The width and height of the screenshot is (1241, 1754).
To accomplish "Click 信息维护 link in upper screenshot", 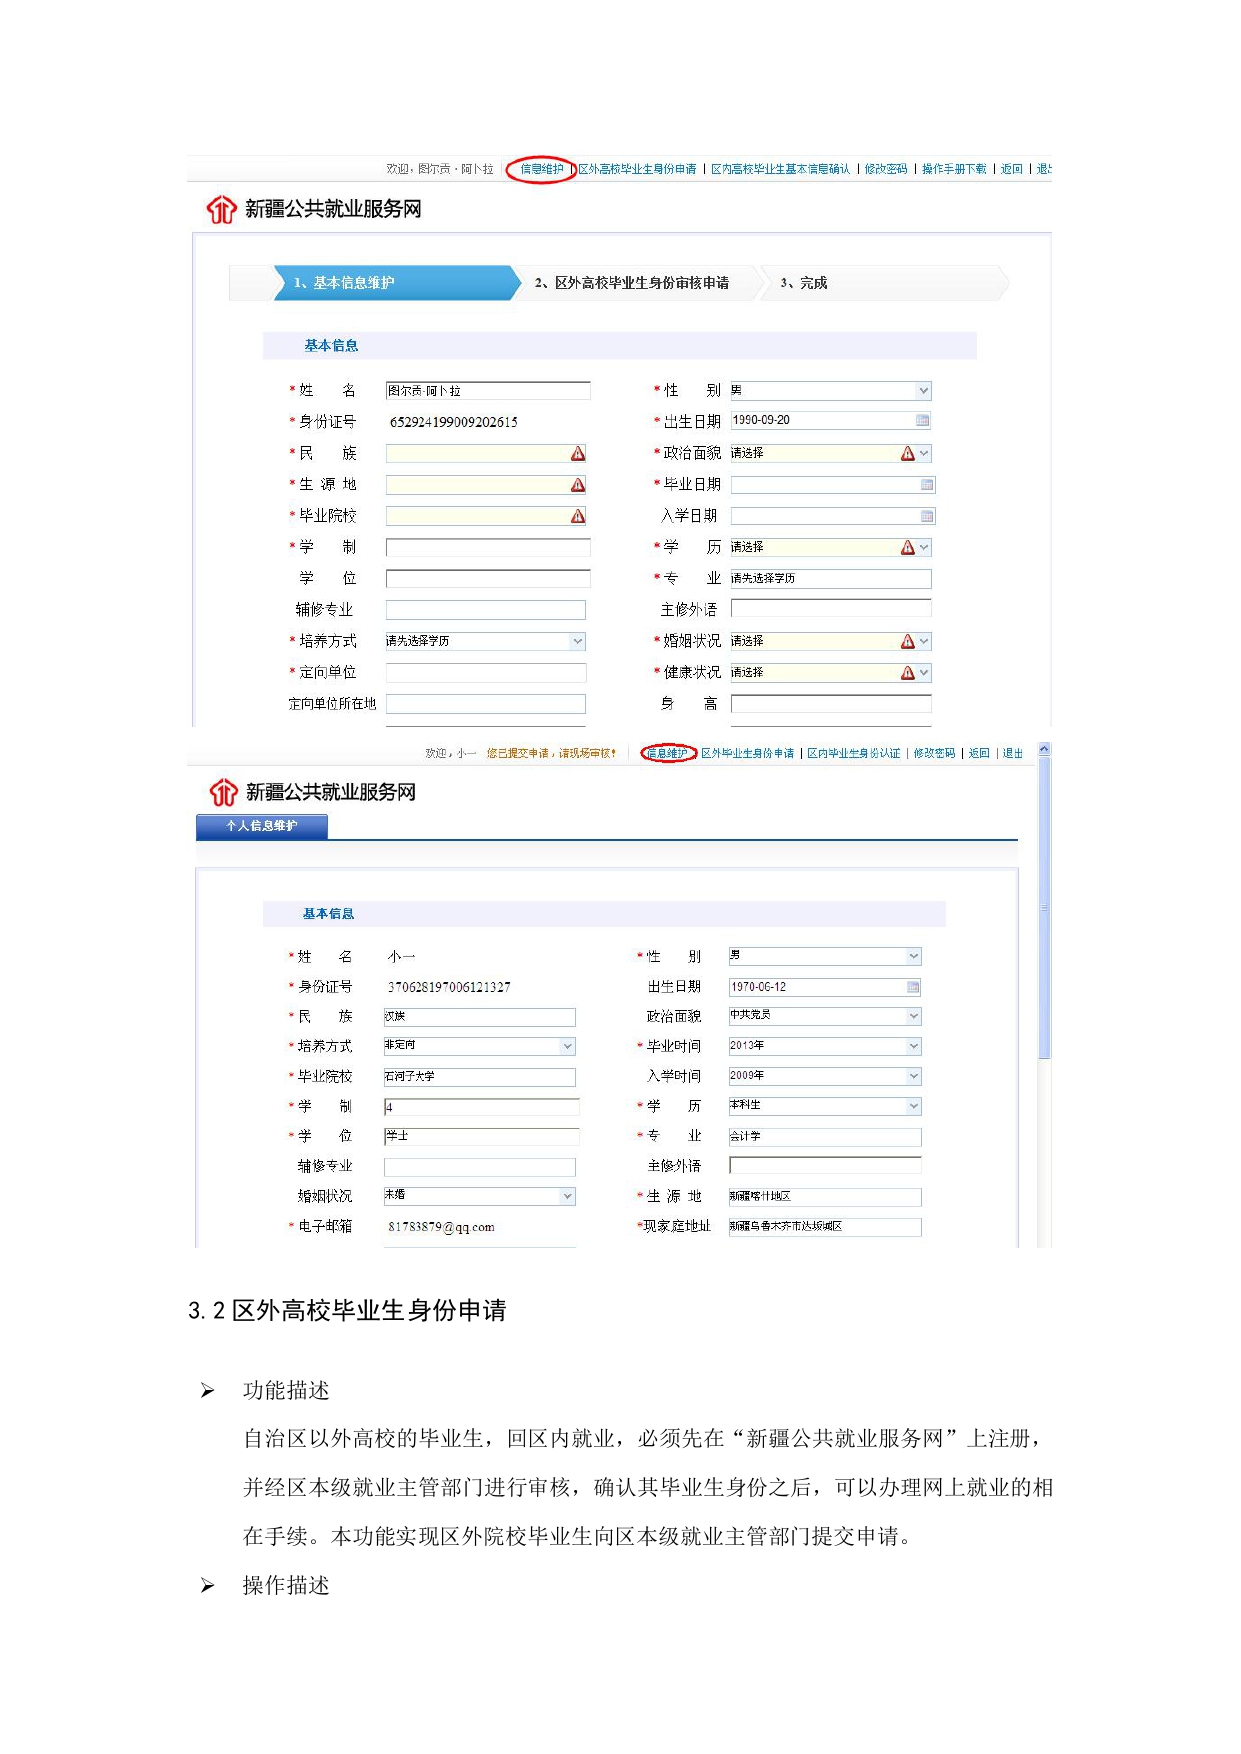I will pyautogui.click(x=542, y=169).
